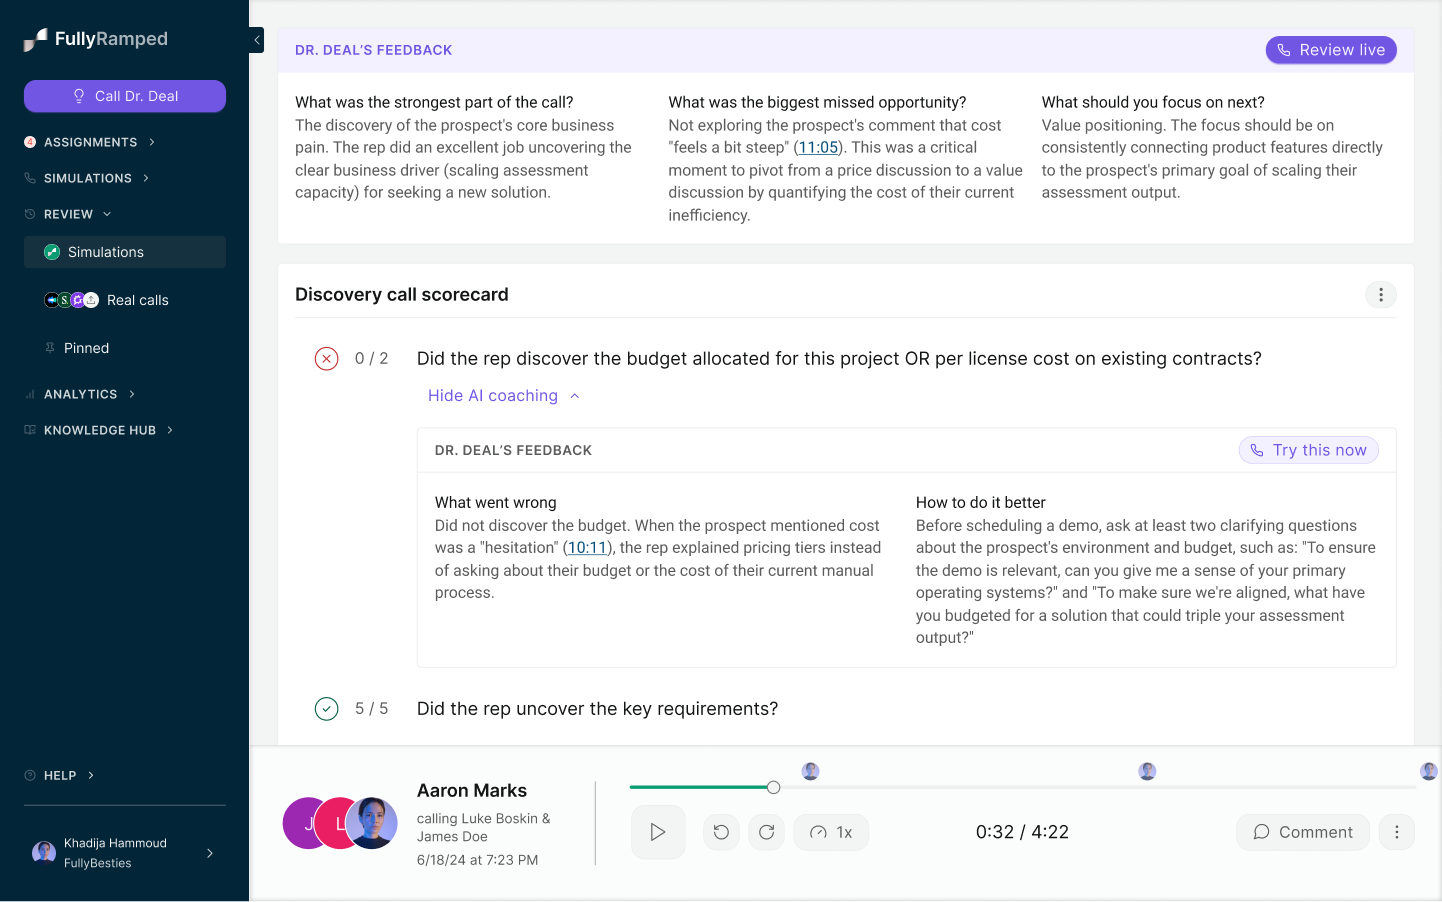Collapse the sidebar with the chevron button
Screen dimensions: 1442x902
(257, 40)
